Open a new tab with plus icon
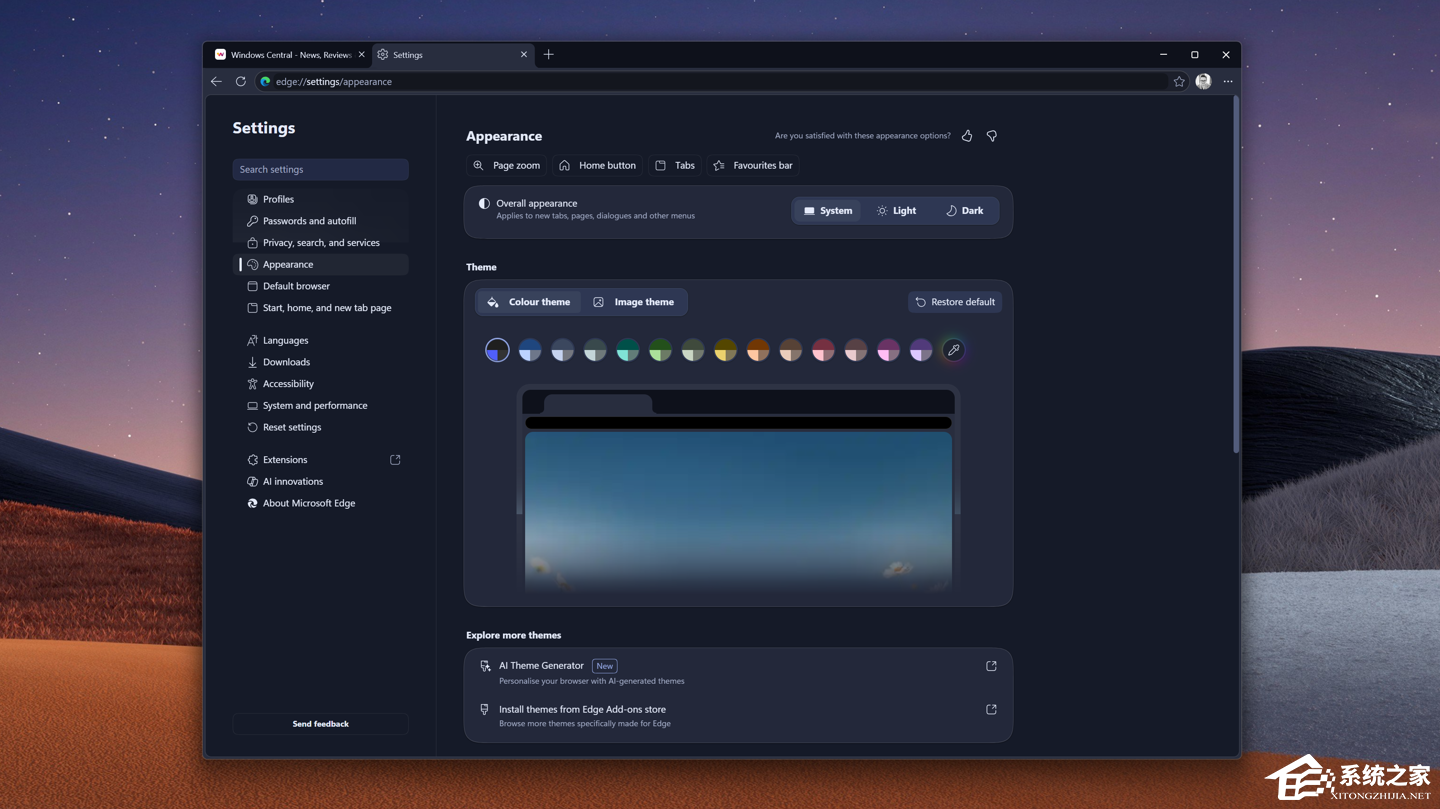1440x809 pixels. pyautogui.click(x=549, y=55)
